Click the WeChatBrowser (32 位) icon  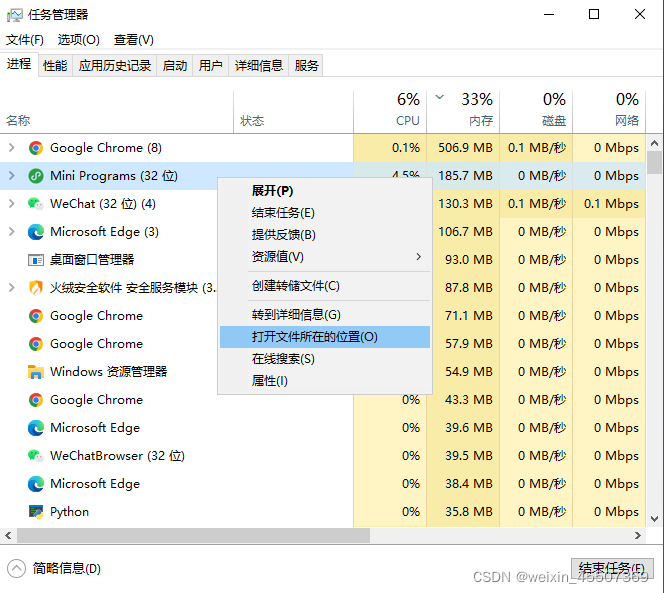pos(36,456)
